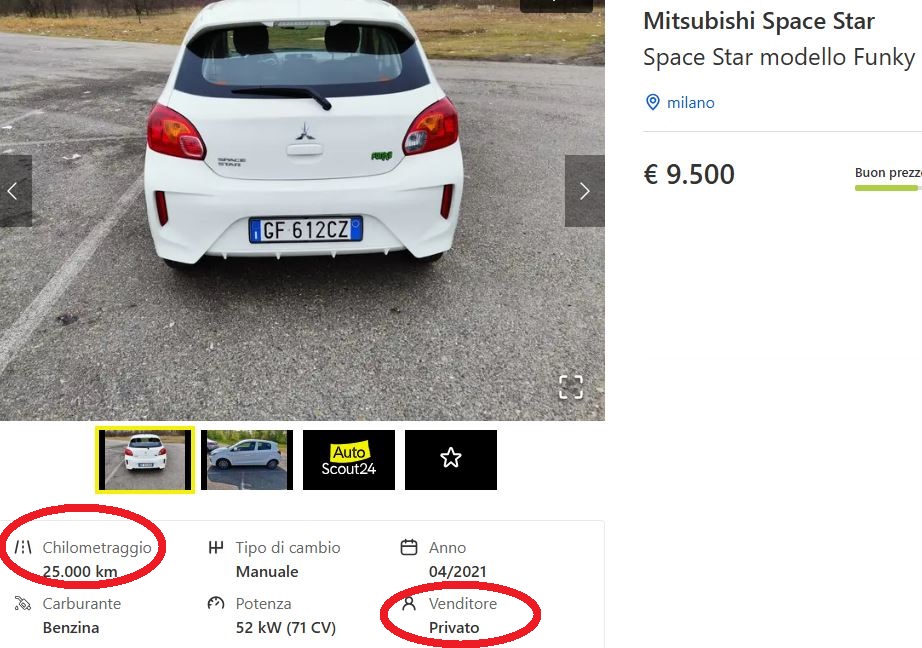Open the AutoScout24 logo thumbnail

(x=349, y=460)
